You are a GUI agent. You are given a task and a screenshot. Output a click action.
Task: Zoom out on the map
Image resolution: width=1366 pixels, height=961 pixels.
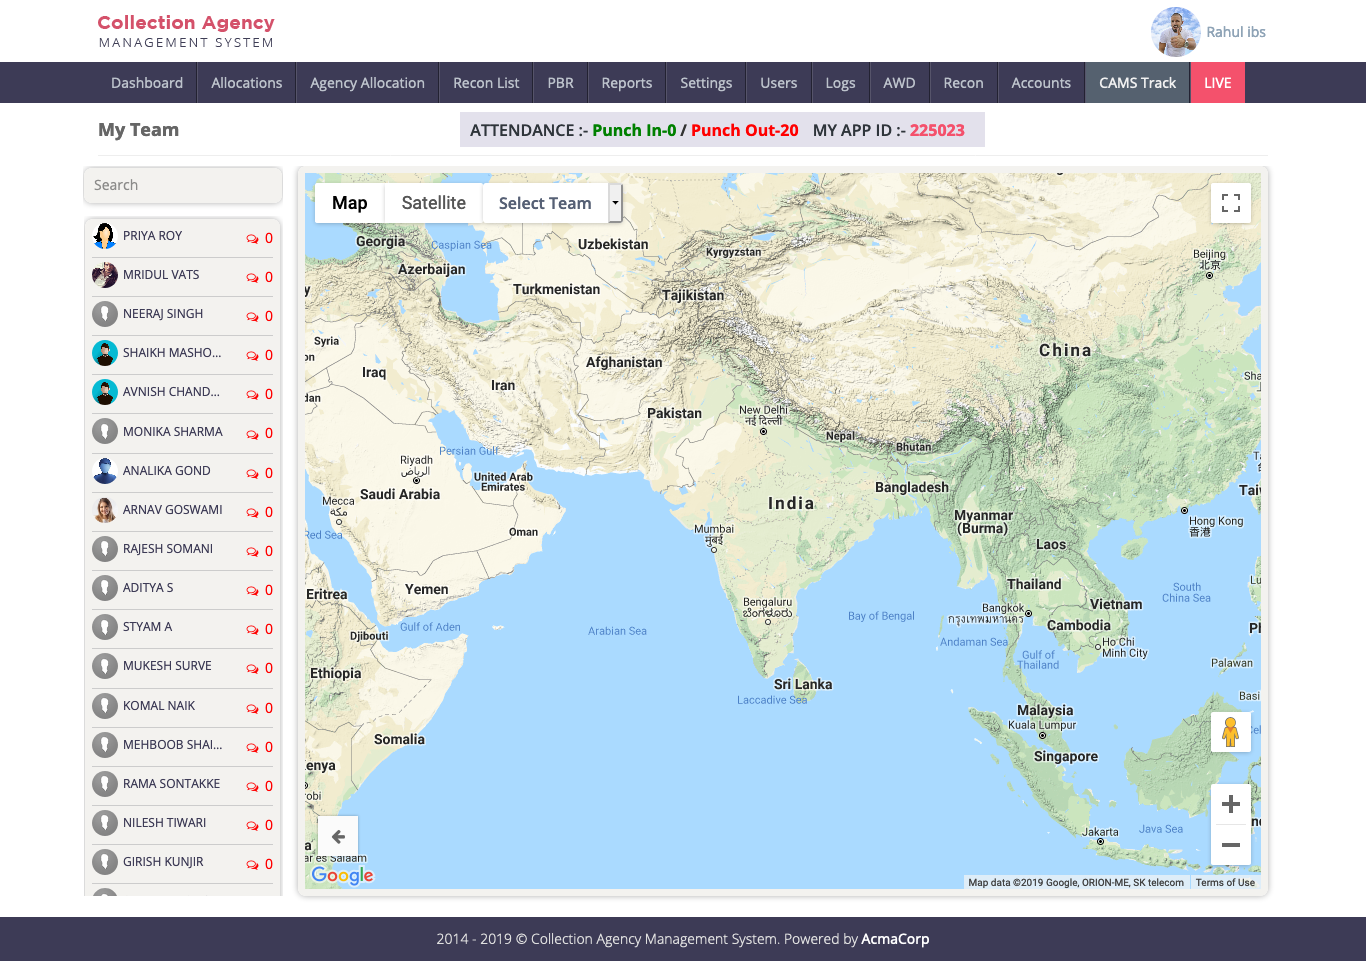click(x=1230, y=845)
